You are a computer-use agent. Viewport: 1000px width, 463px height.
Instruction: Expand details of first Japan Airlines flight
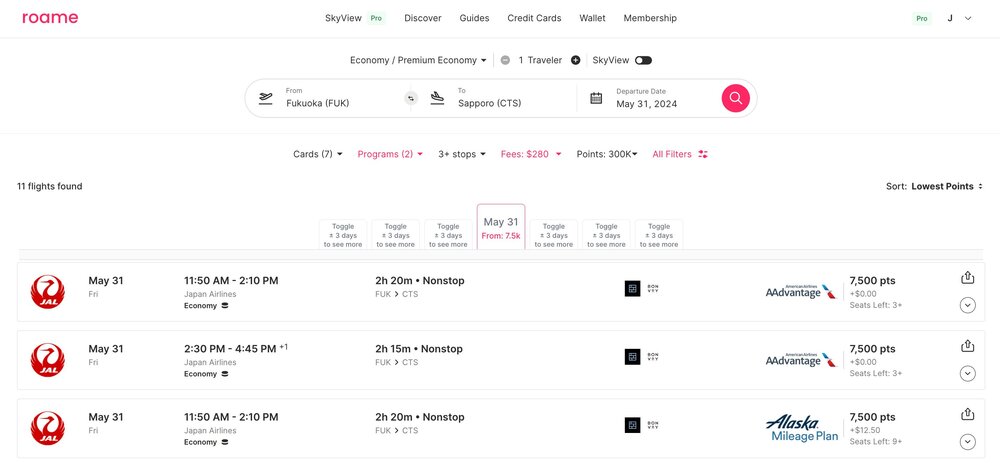point(967,305)
